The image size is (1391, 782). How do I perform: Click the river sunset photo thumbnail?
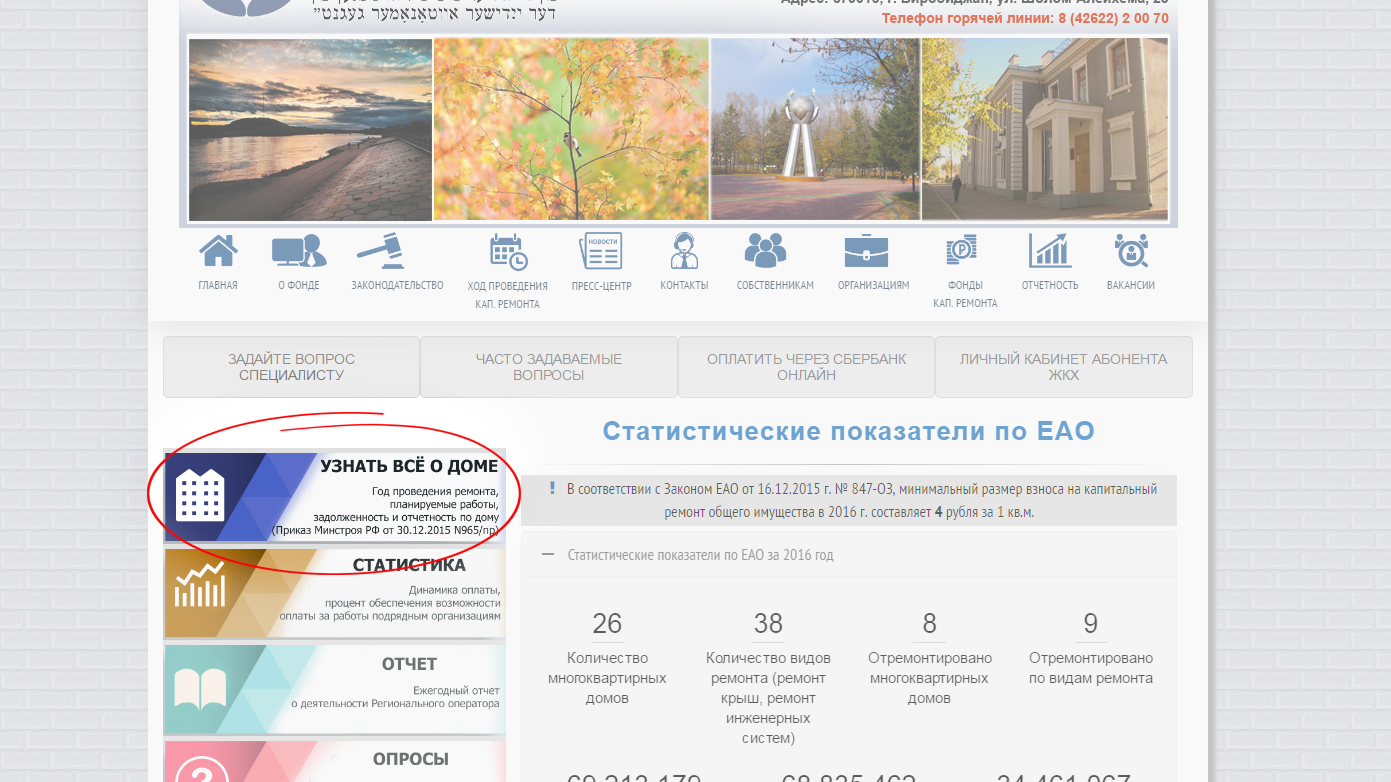pyautogui.click(x=310, y=130)
